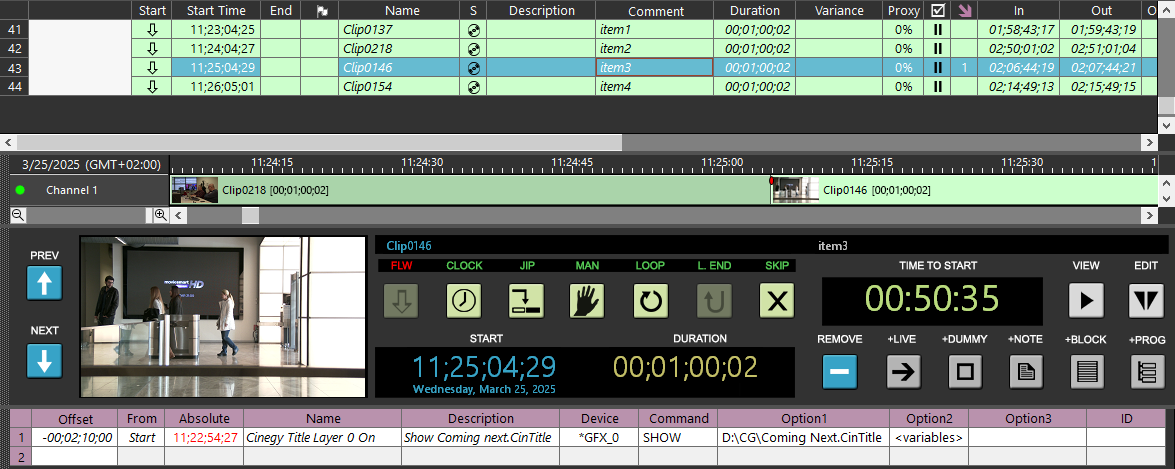Screen dimensions: 1175x469
Task: Open the EDIT clip button
Action: tap(1145, 301)
